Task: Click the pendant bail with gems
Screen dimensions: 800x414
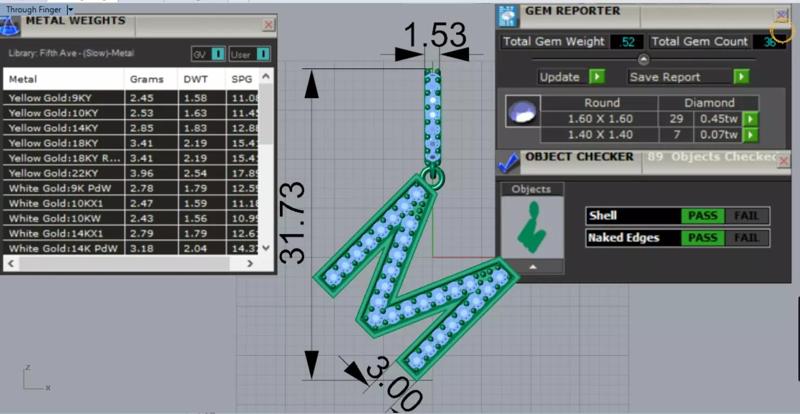Action: pos(433,118)
